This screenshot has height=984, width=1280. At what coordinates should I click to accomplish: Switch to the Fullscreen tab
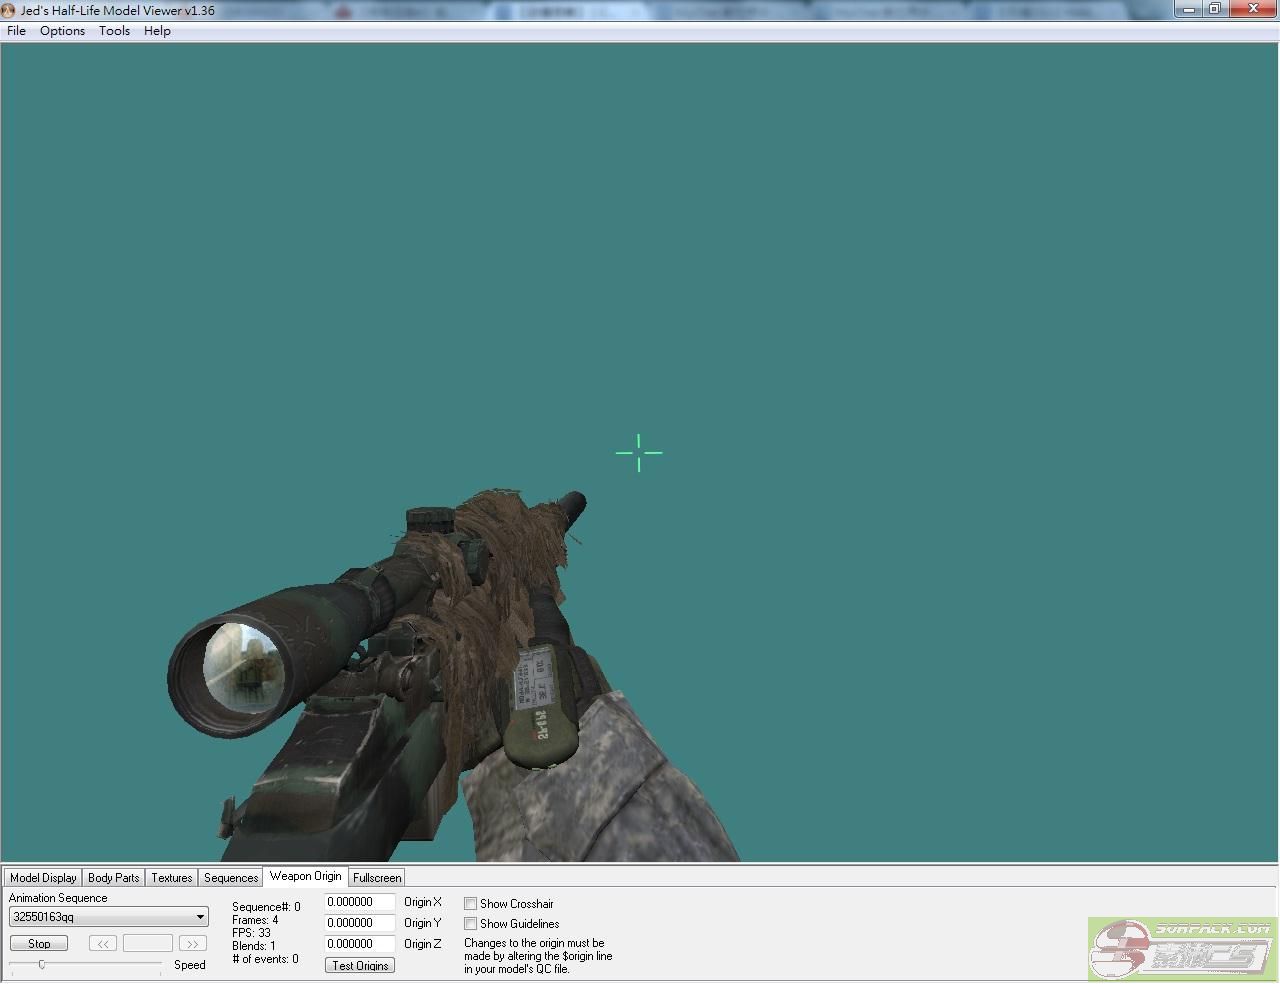[377, 878]
